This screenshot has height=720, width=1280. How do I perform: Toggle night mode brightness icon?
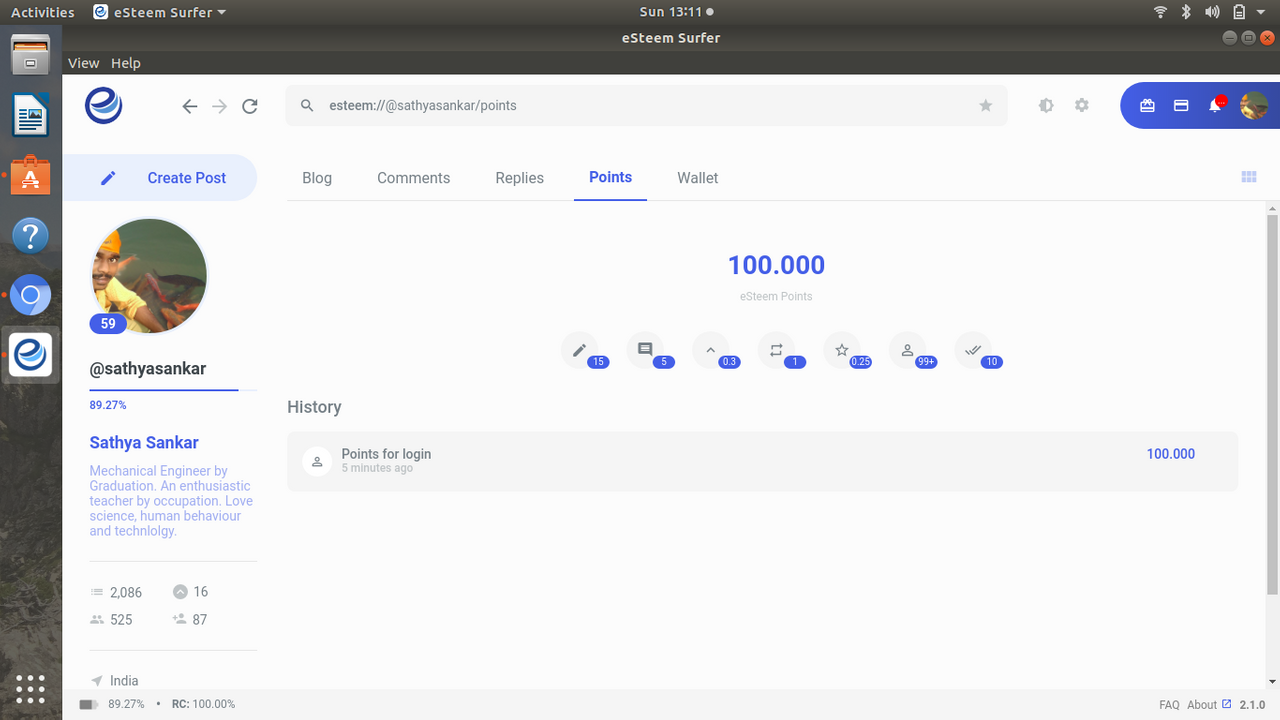pos(1046,105)
